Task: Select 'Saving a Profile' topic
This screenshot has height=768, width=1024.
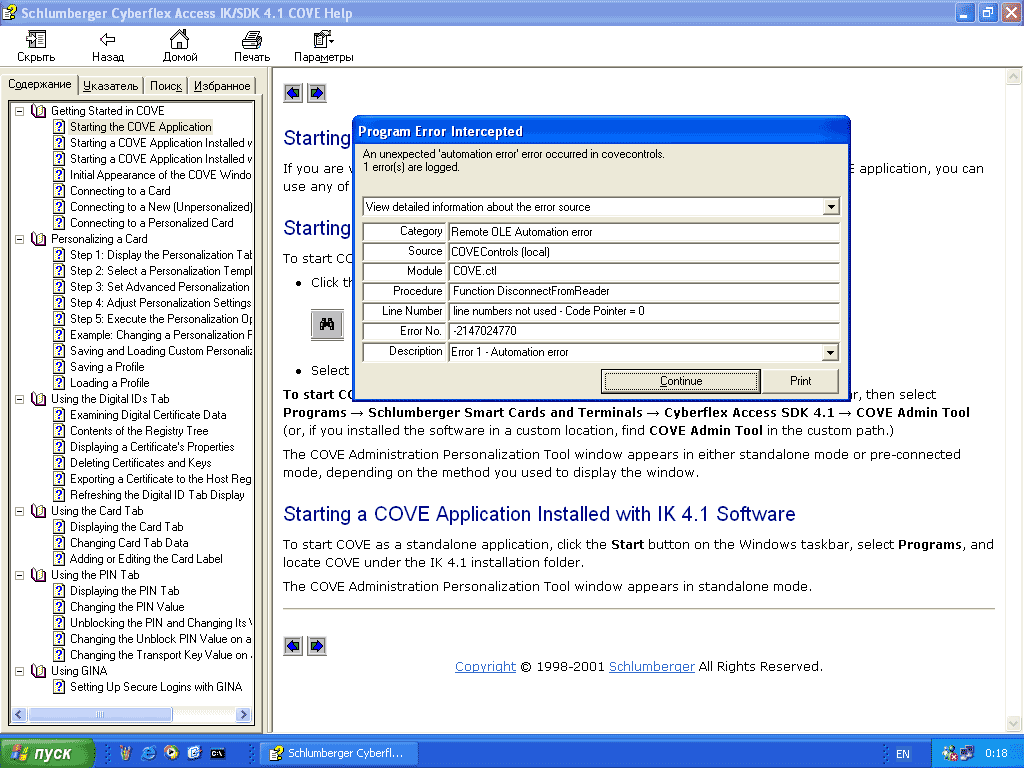Action: point(107,367)
